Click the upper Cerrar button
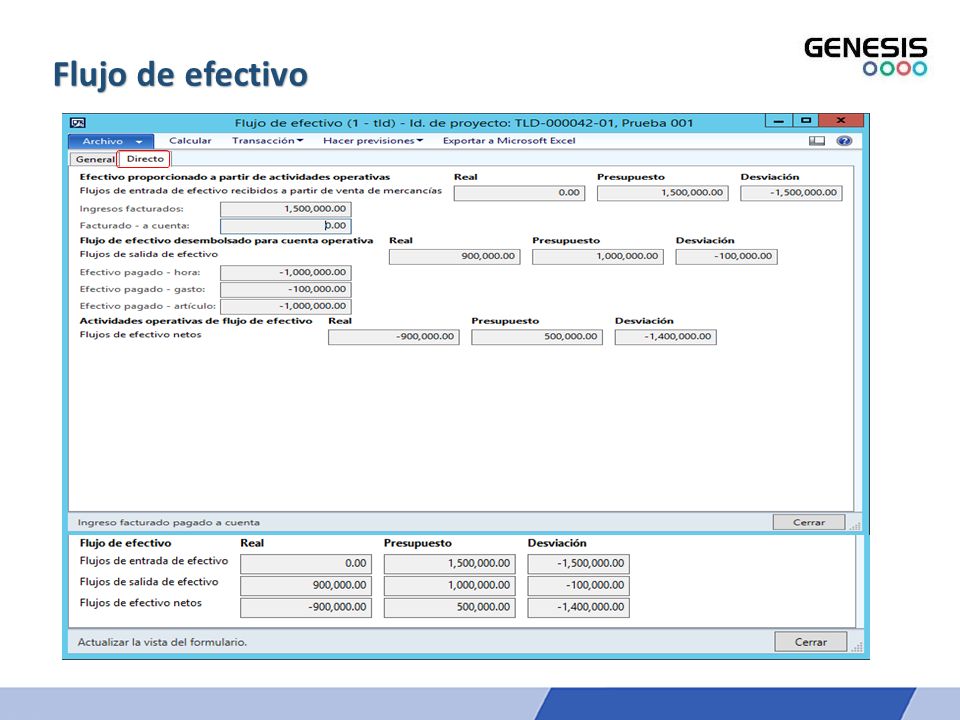 809,522
